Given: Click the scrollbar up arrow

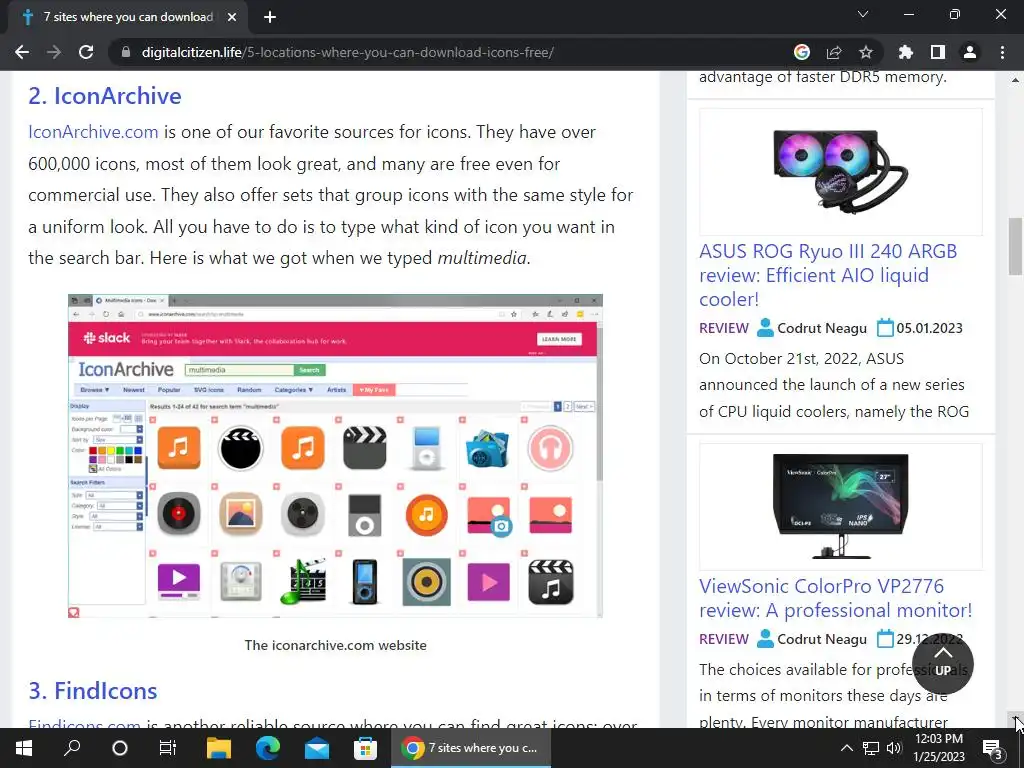Looking at the screenshot, I should point(1015,80).
